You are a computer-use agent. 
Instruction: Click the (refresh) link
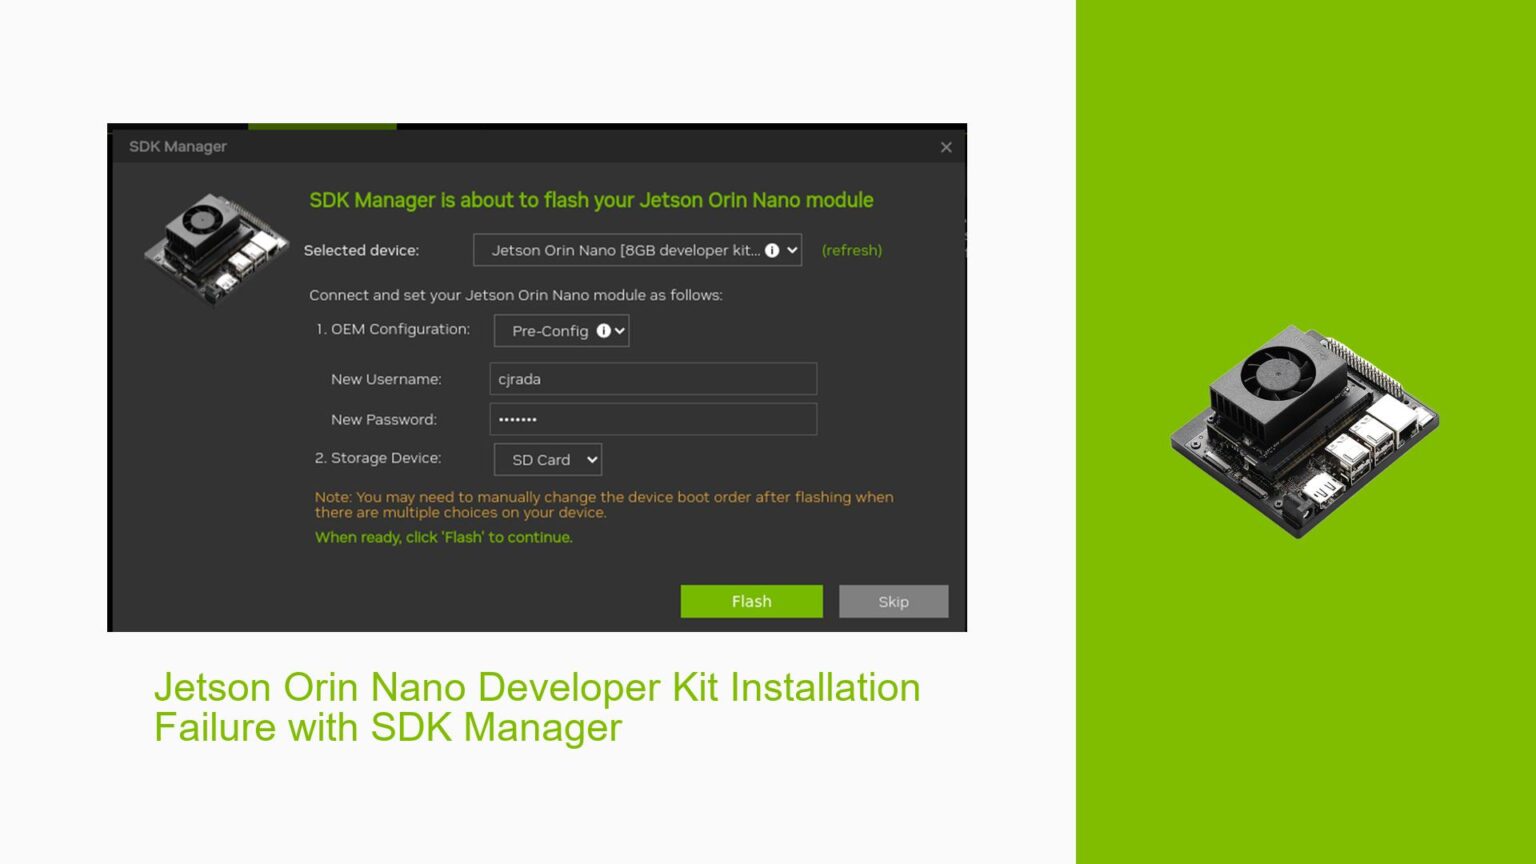tap(852, 250)
